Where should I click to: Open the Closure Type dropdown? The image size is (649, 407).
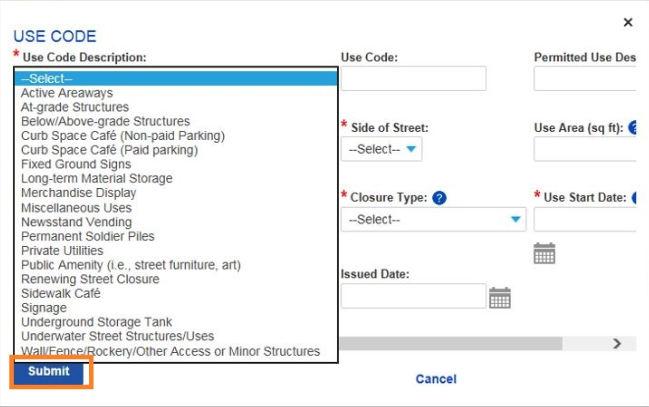pyautogui.click(x=433, y=219)
